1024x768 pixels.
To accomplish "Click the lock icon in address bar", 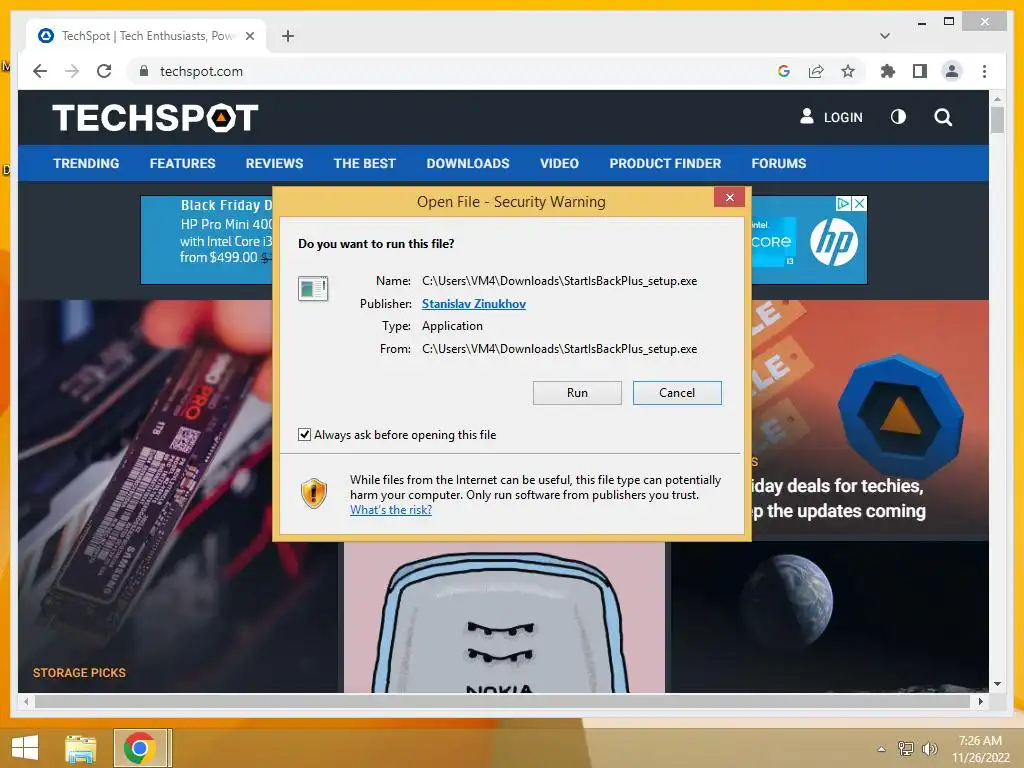I will [144, 71].
